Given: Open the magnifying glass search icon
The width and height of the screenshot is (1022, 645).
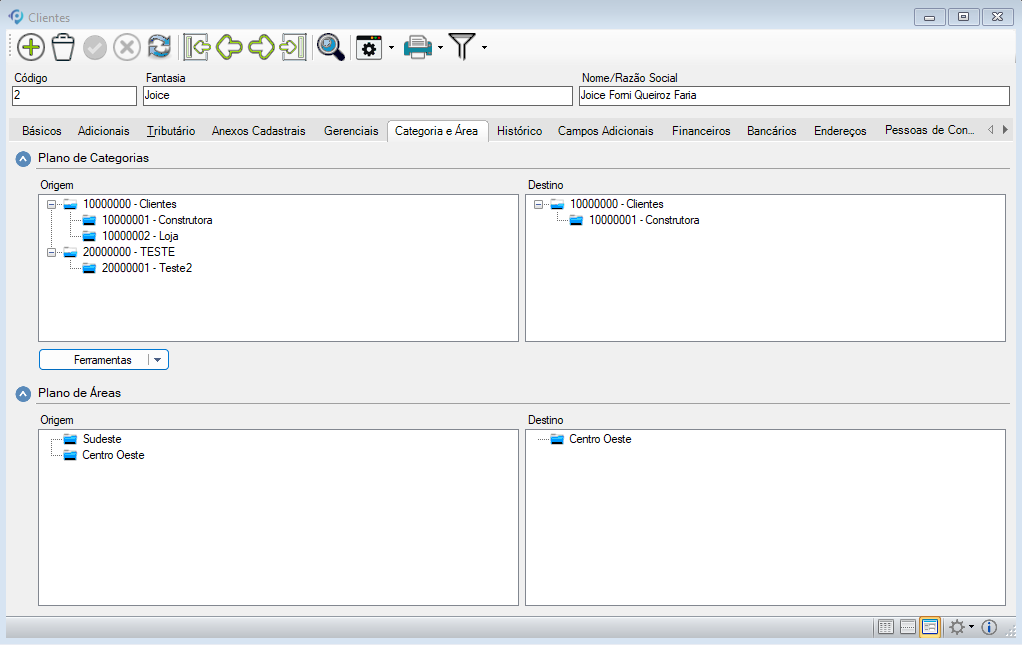Looking at the screenshot, I should pos(330,47).
